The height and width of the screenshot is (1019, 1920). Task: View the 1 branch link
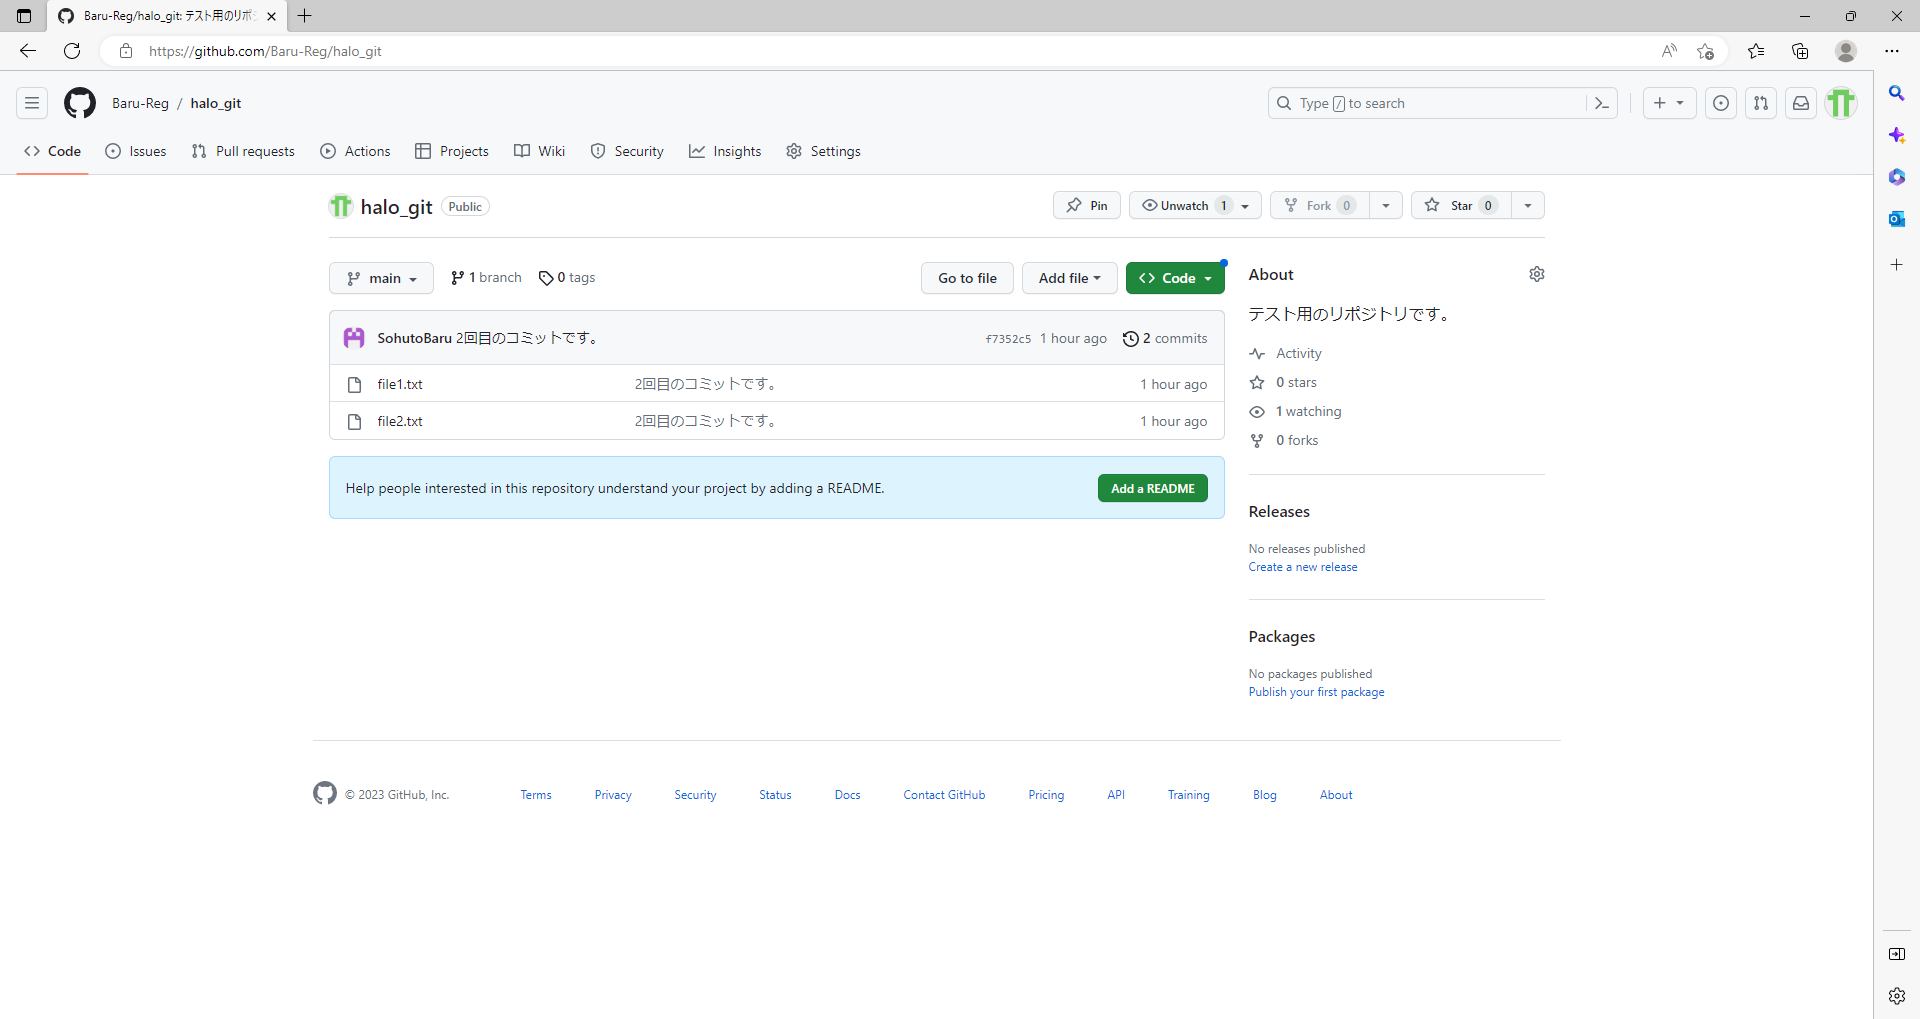[x=486, y=278]
